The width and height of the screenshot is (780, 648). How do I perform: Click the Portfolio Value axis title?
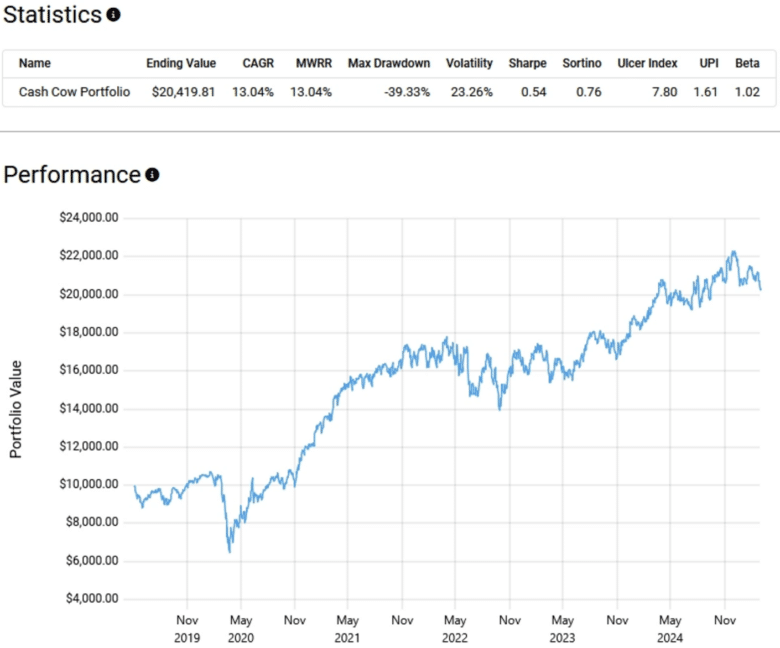[16, 410]
